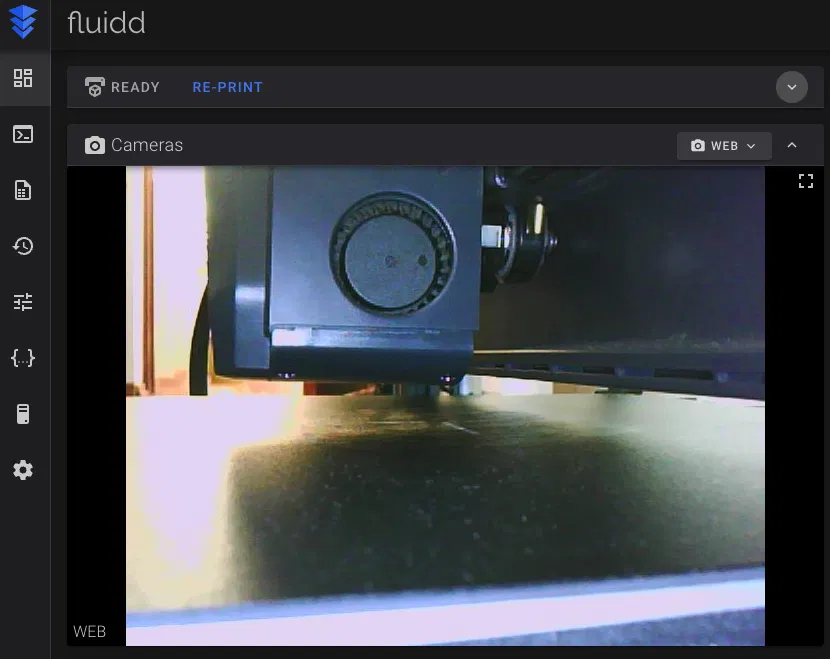830x659 pixels.
Task: Collapse the Cameras panel
Action: [792, 145]
